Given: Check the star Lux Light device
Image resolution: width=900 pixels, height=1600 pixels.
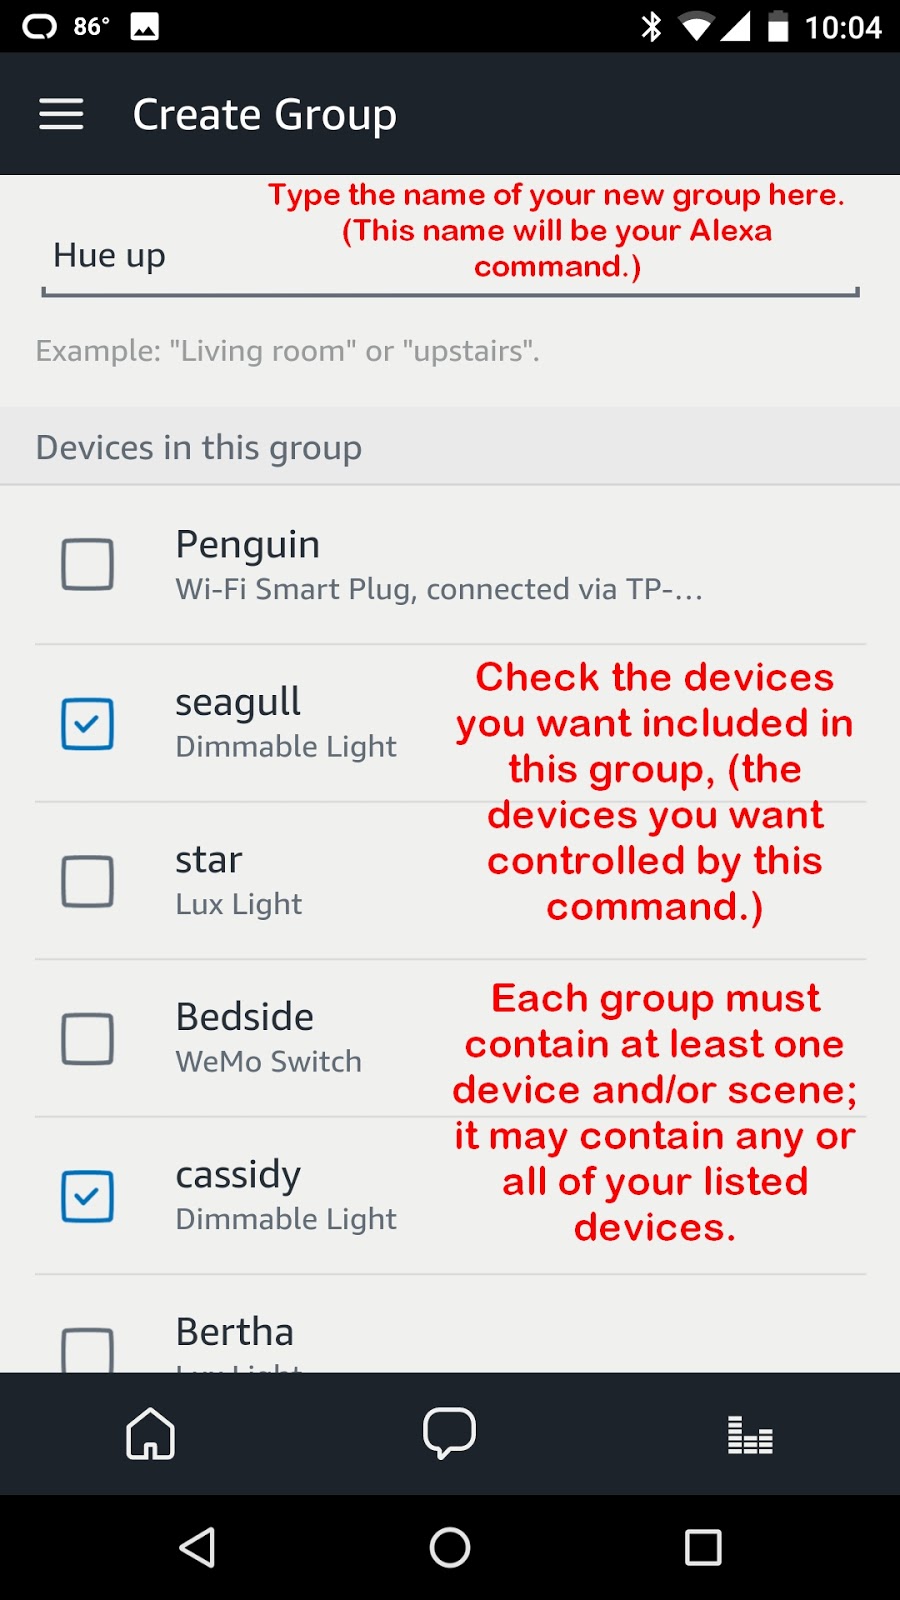Looking at the screenshot, I should coord(88,881).
